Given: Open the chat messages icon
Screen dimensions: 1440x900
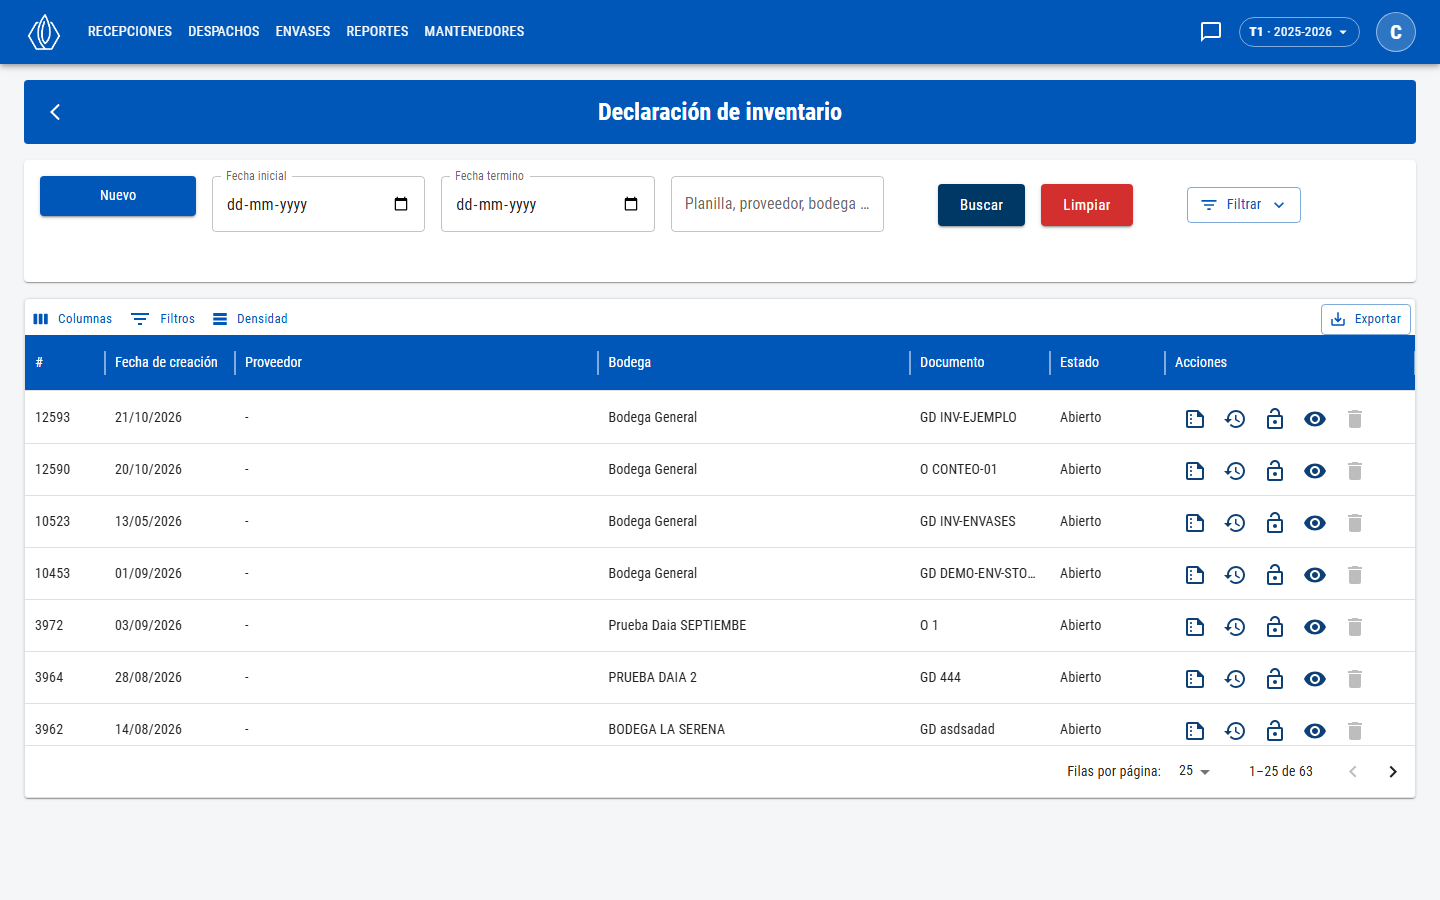Looking at the screenshot, I should [1211, 32].
